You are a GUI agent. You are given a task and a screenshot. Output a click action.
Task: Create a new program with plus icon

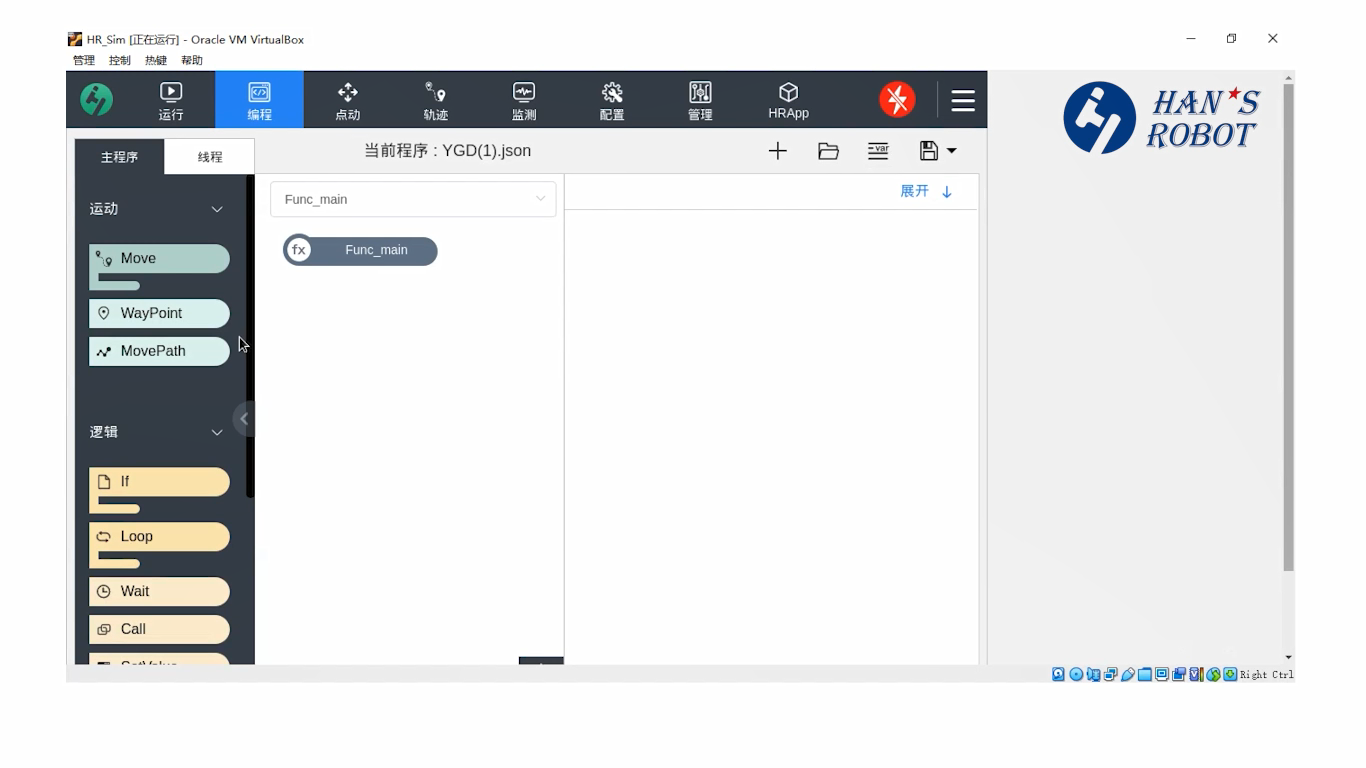coord(778,151)
